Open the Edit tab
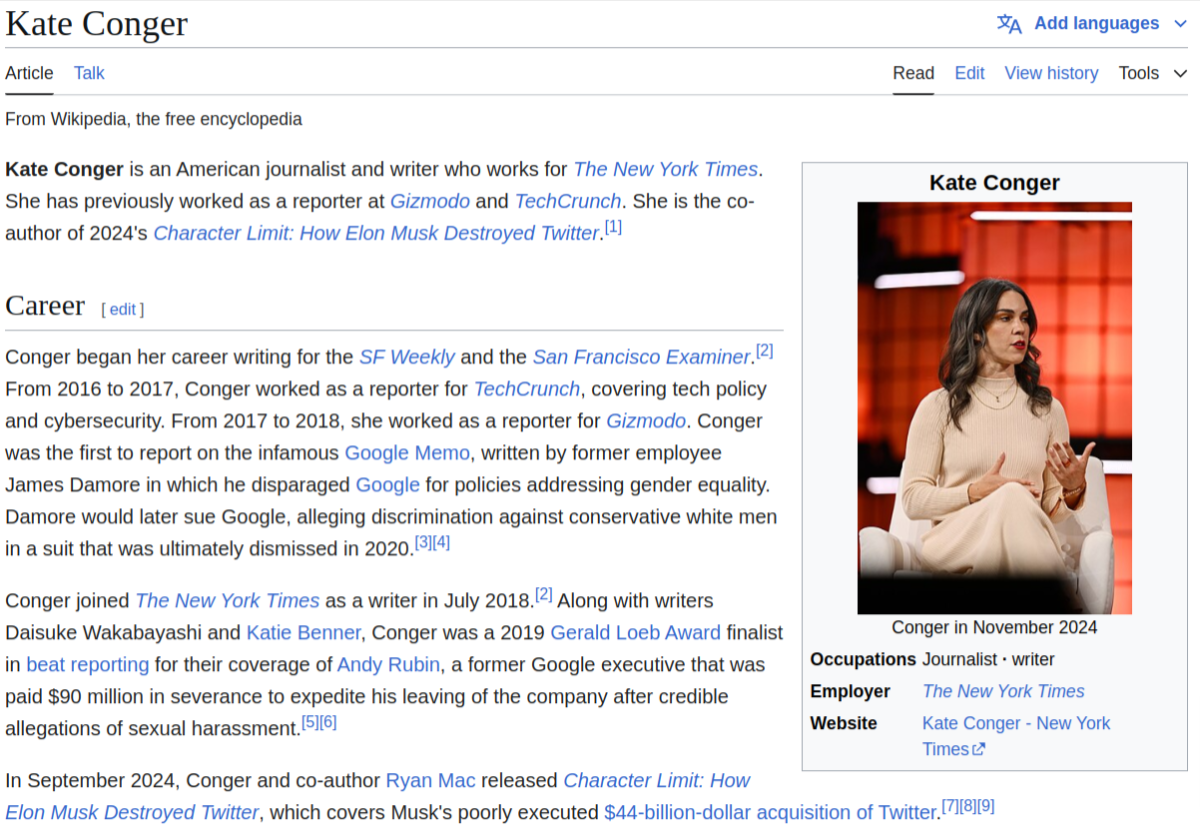1200x840 pixels. tap(969, 73)
